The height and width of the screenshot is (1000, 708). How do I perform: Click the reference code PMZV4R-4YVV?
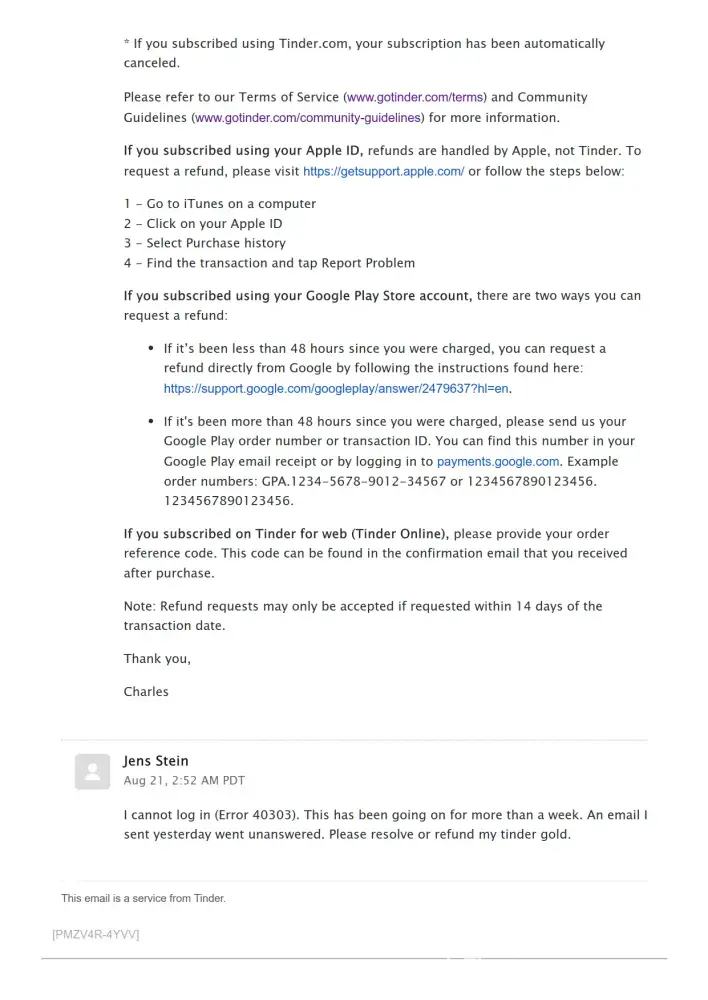96,934
